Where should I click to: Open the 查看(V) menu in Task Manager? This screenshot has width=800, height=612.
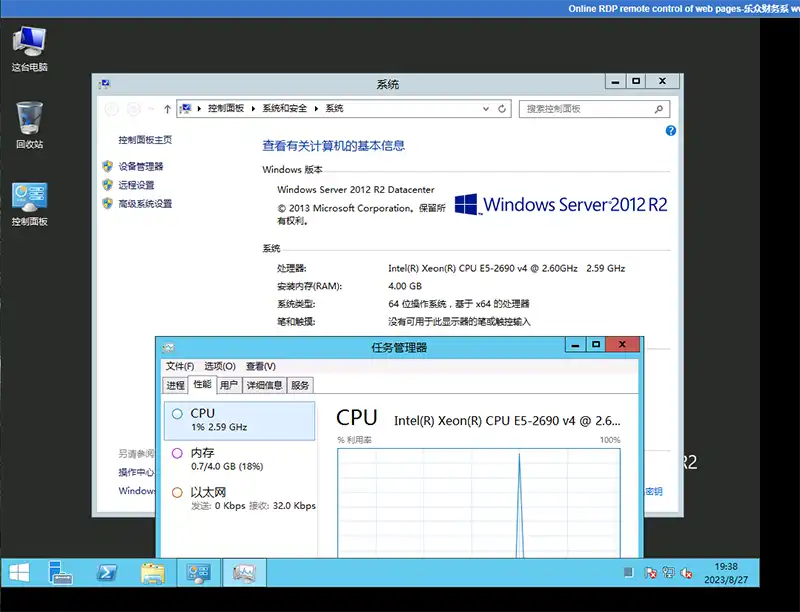[261, 366]
